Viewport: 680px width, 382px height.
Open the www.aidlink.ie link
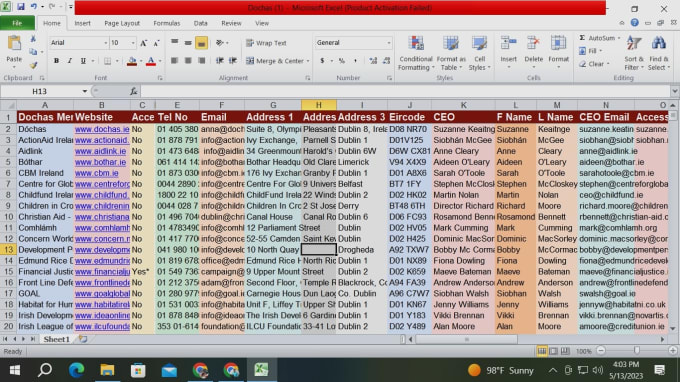pyautogui.click(x=100, y=151)
